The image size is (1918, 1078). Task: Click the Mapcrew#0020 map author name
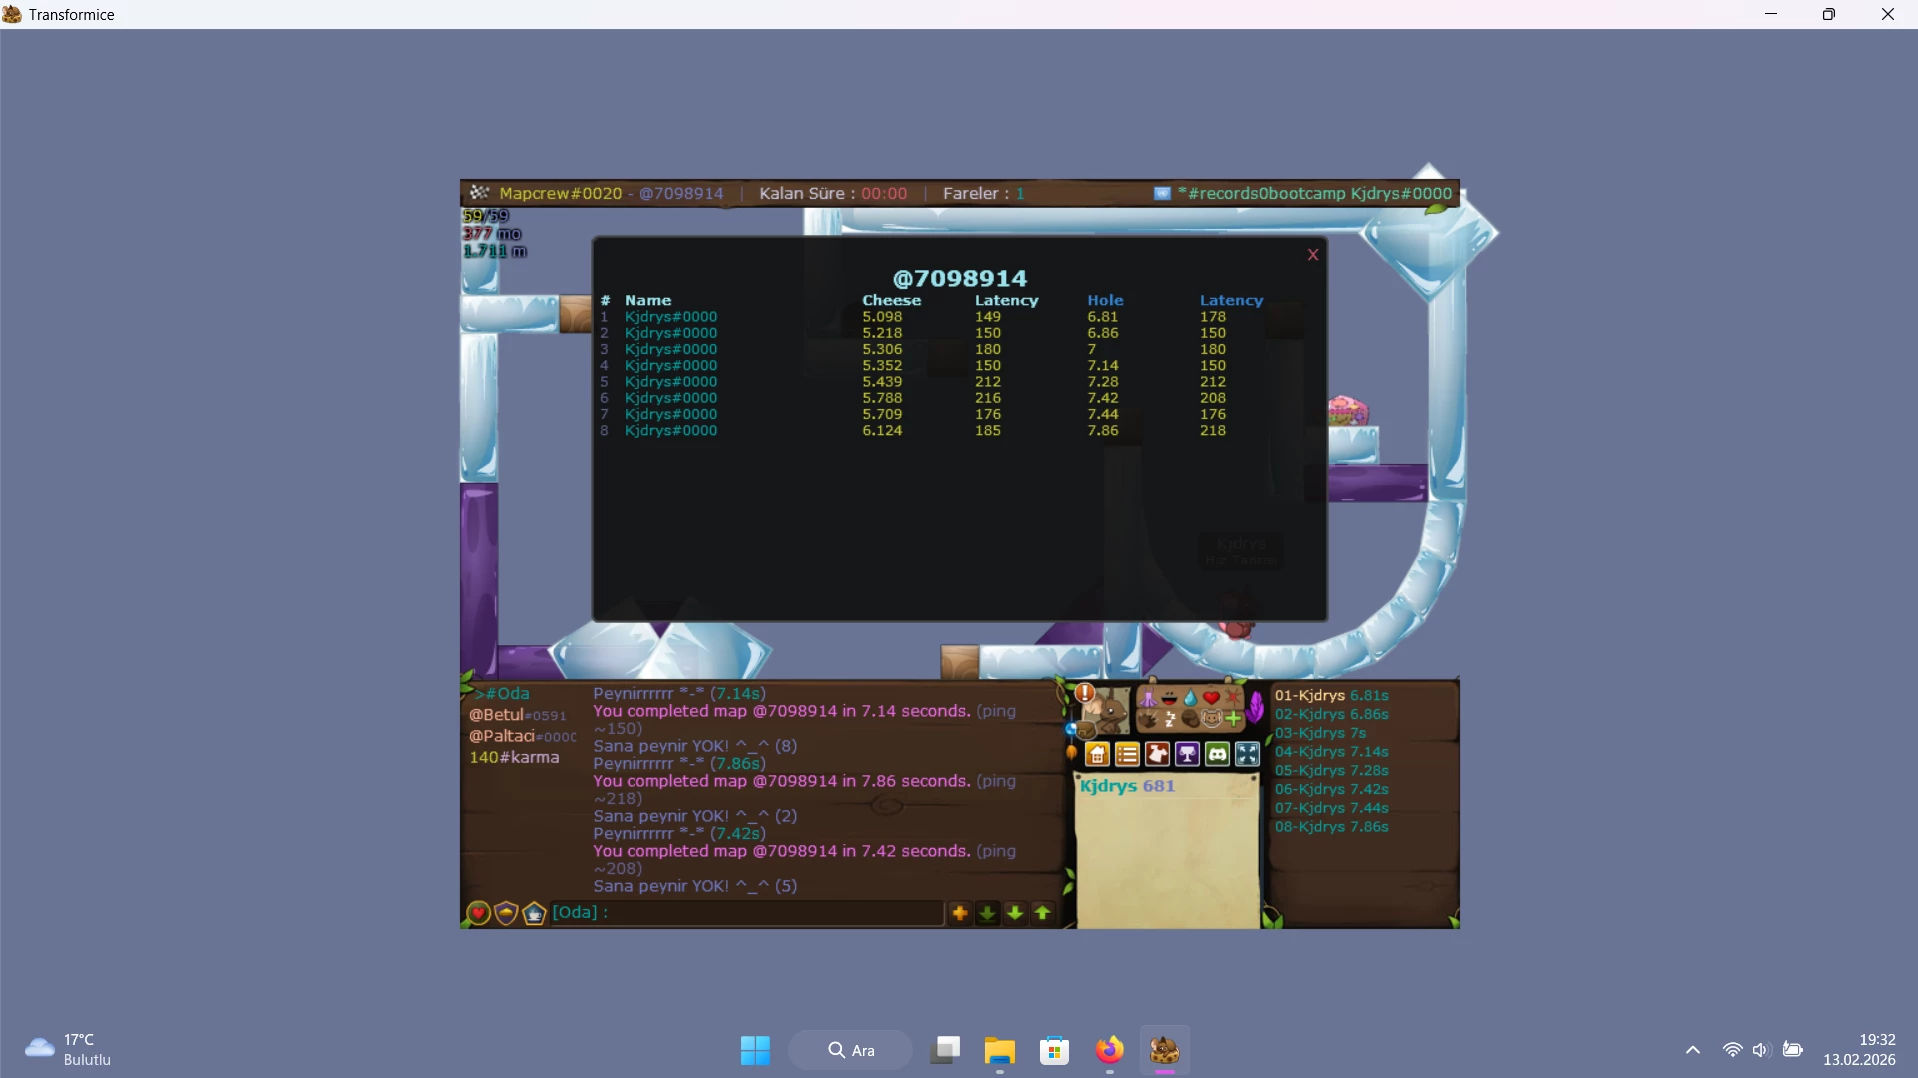561,193
